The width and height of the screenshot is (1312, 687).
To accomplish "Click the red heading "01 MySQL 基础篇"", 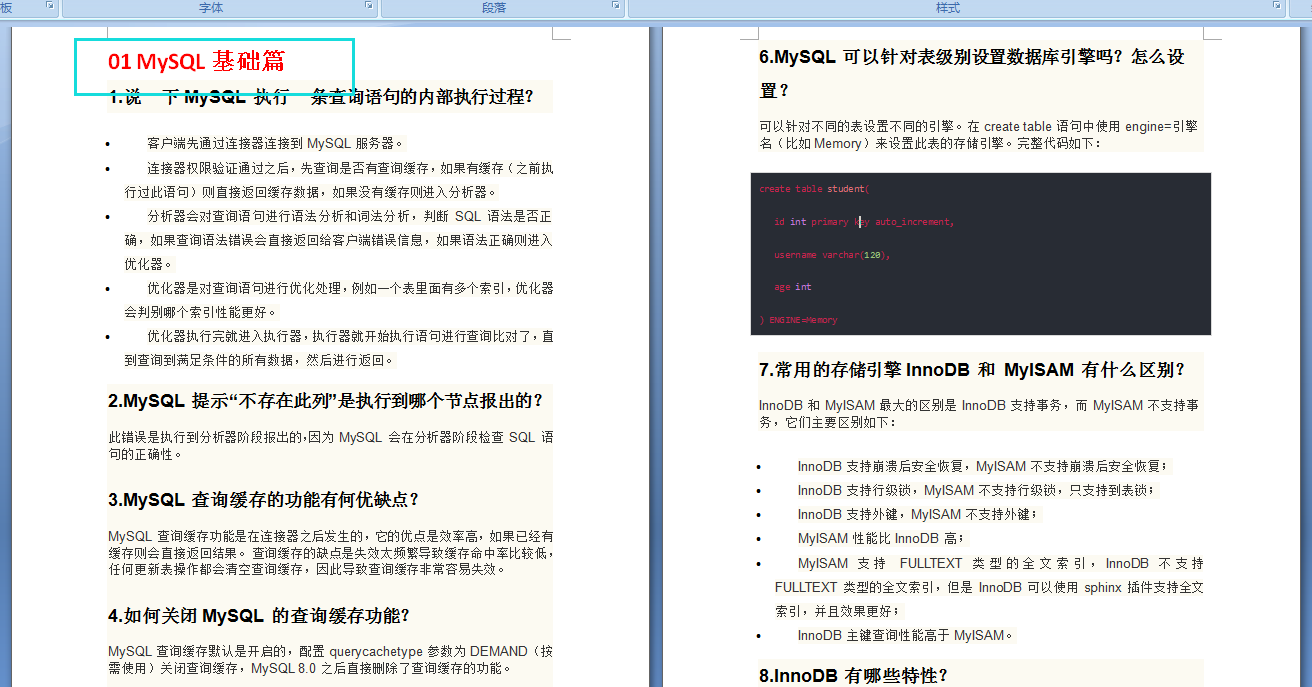I will [x=197, y=61].
